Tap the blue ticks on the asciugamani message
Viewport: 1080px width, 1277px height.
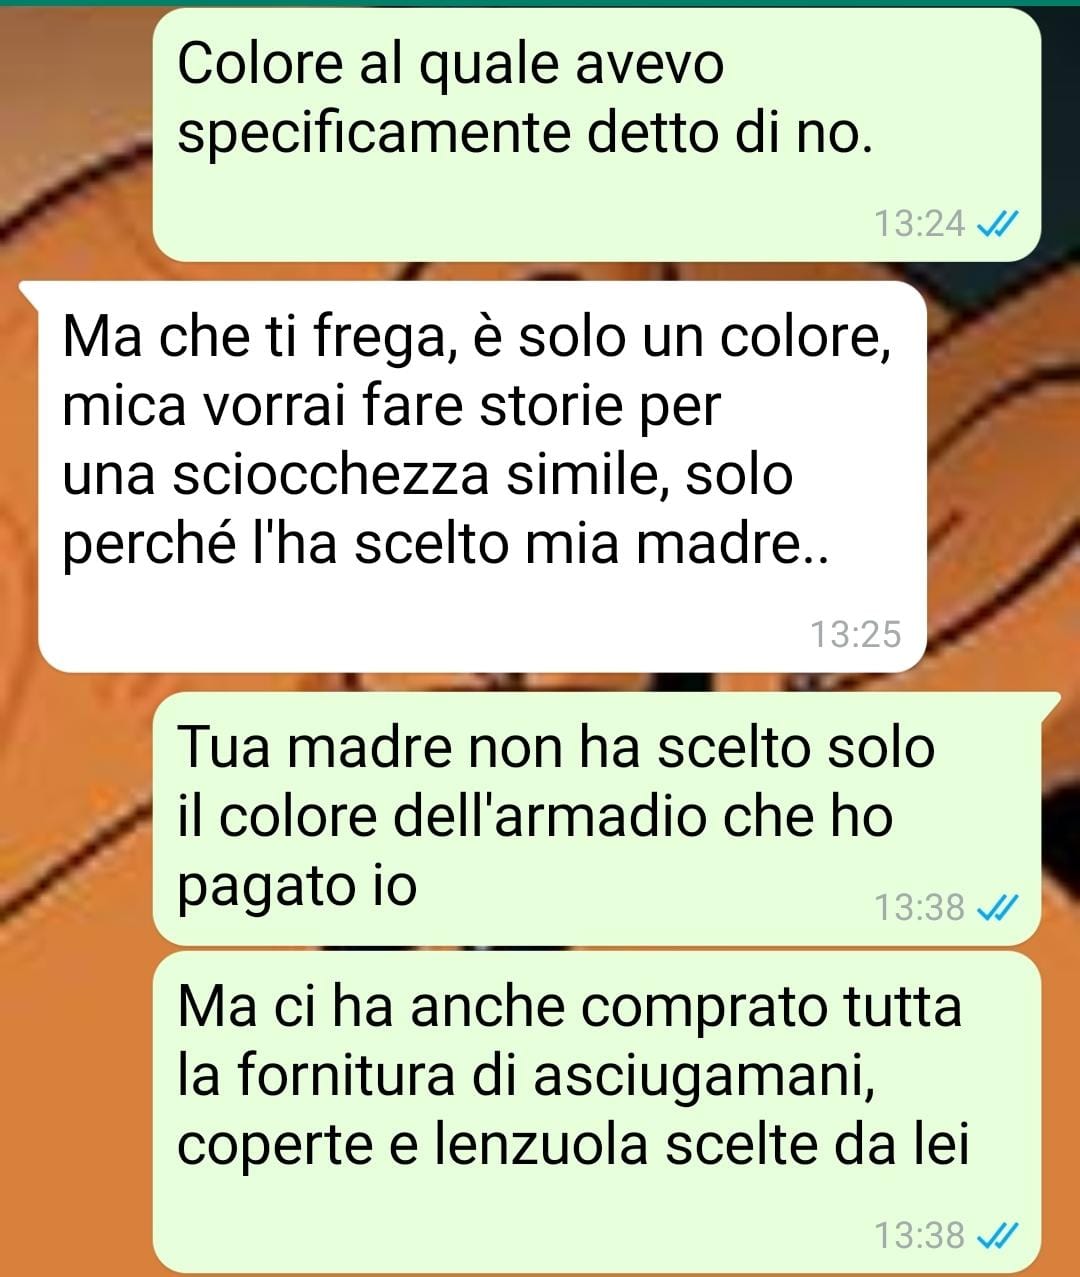pyautogui.click(x=996, y=1236)
